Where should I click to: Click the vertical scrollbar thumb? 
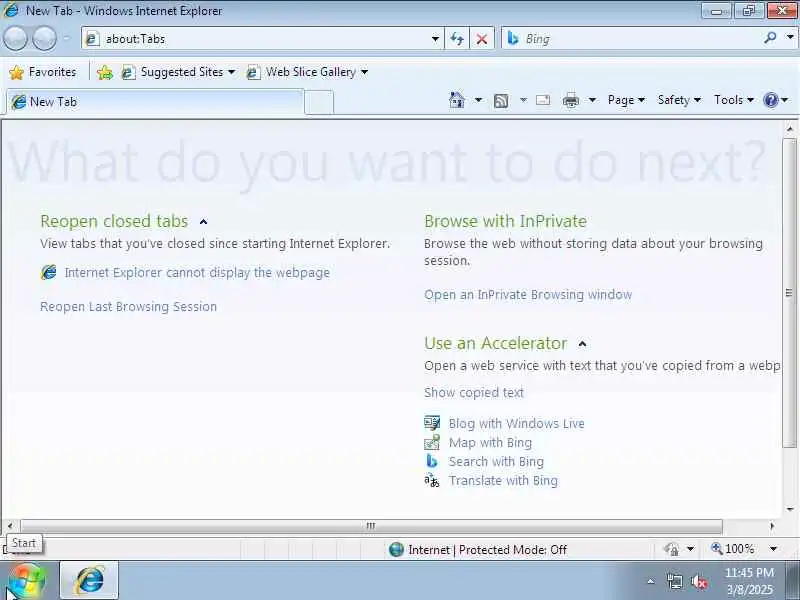tap(789, 293)
